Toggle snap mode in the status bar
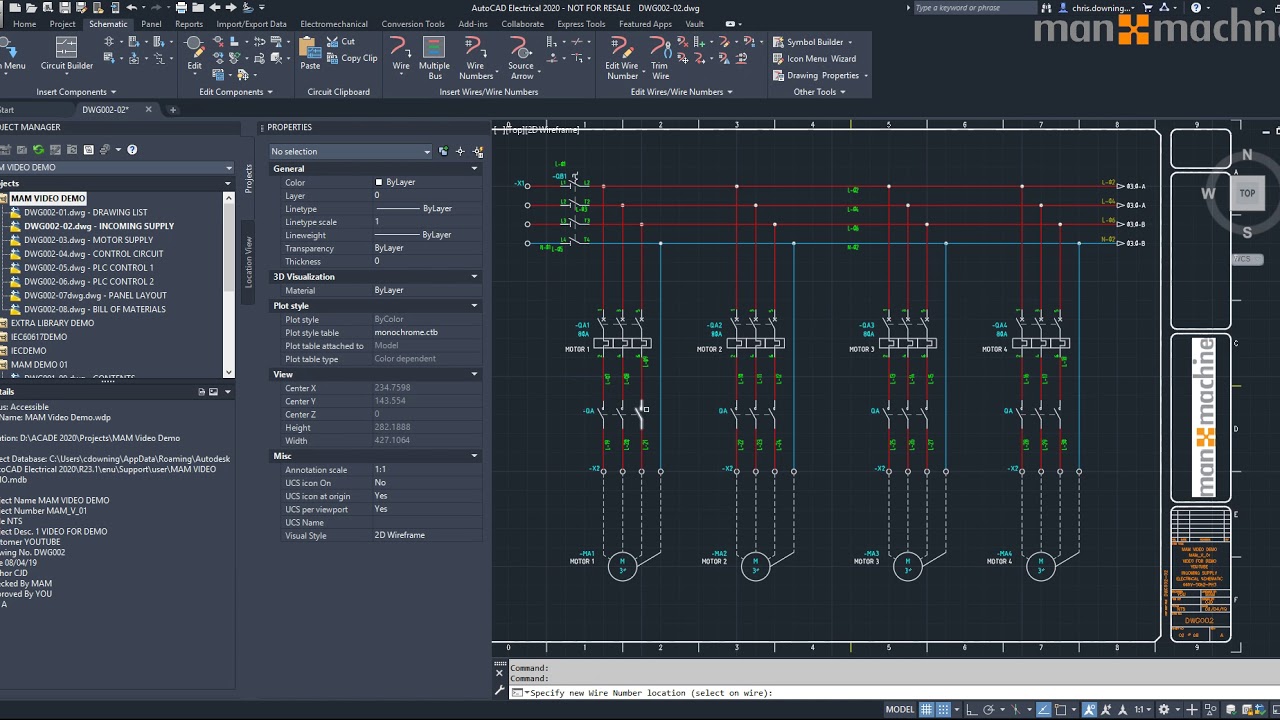 click(x=943, y=710)
